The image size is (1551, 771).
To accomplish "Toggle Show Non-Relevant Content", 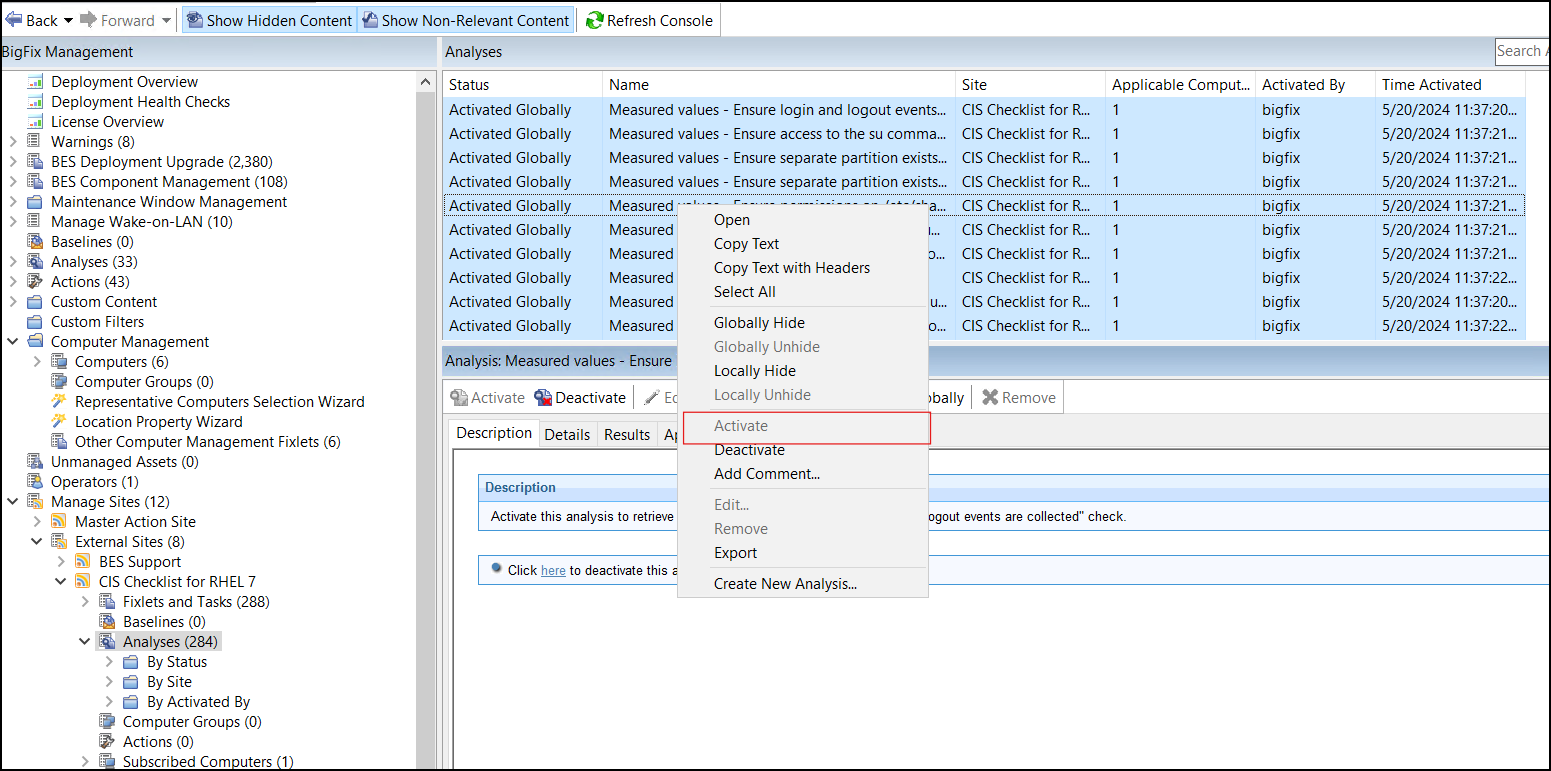I will click(x=466, y=20).
